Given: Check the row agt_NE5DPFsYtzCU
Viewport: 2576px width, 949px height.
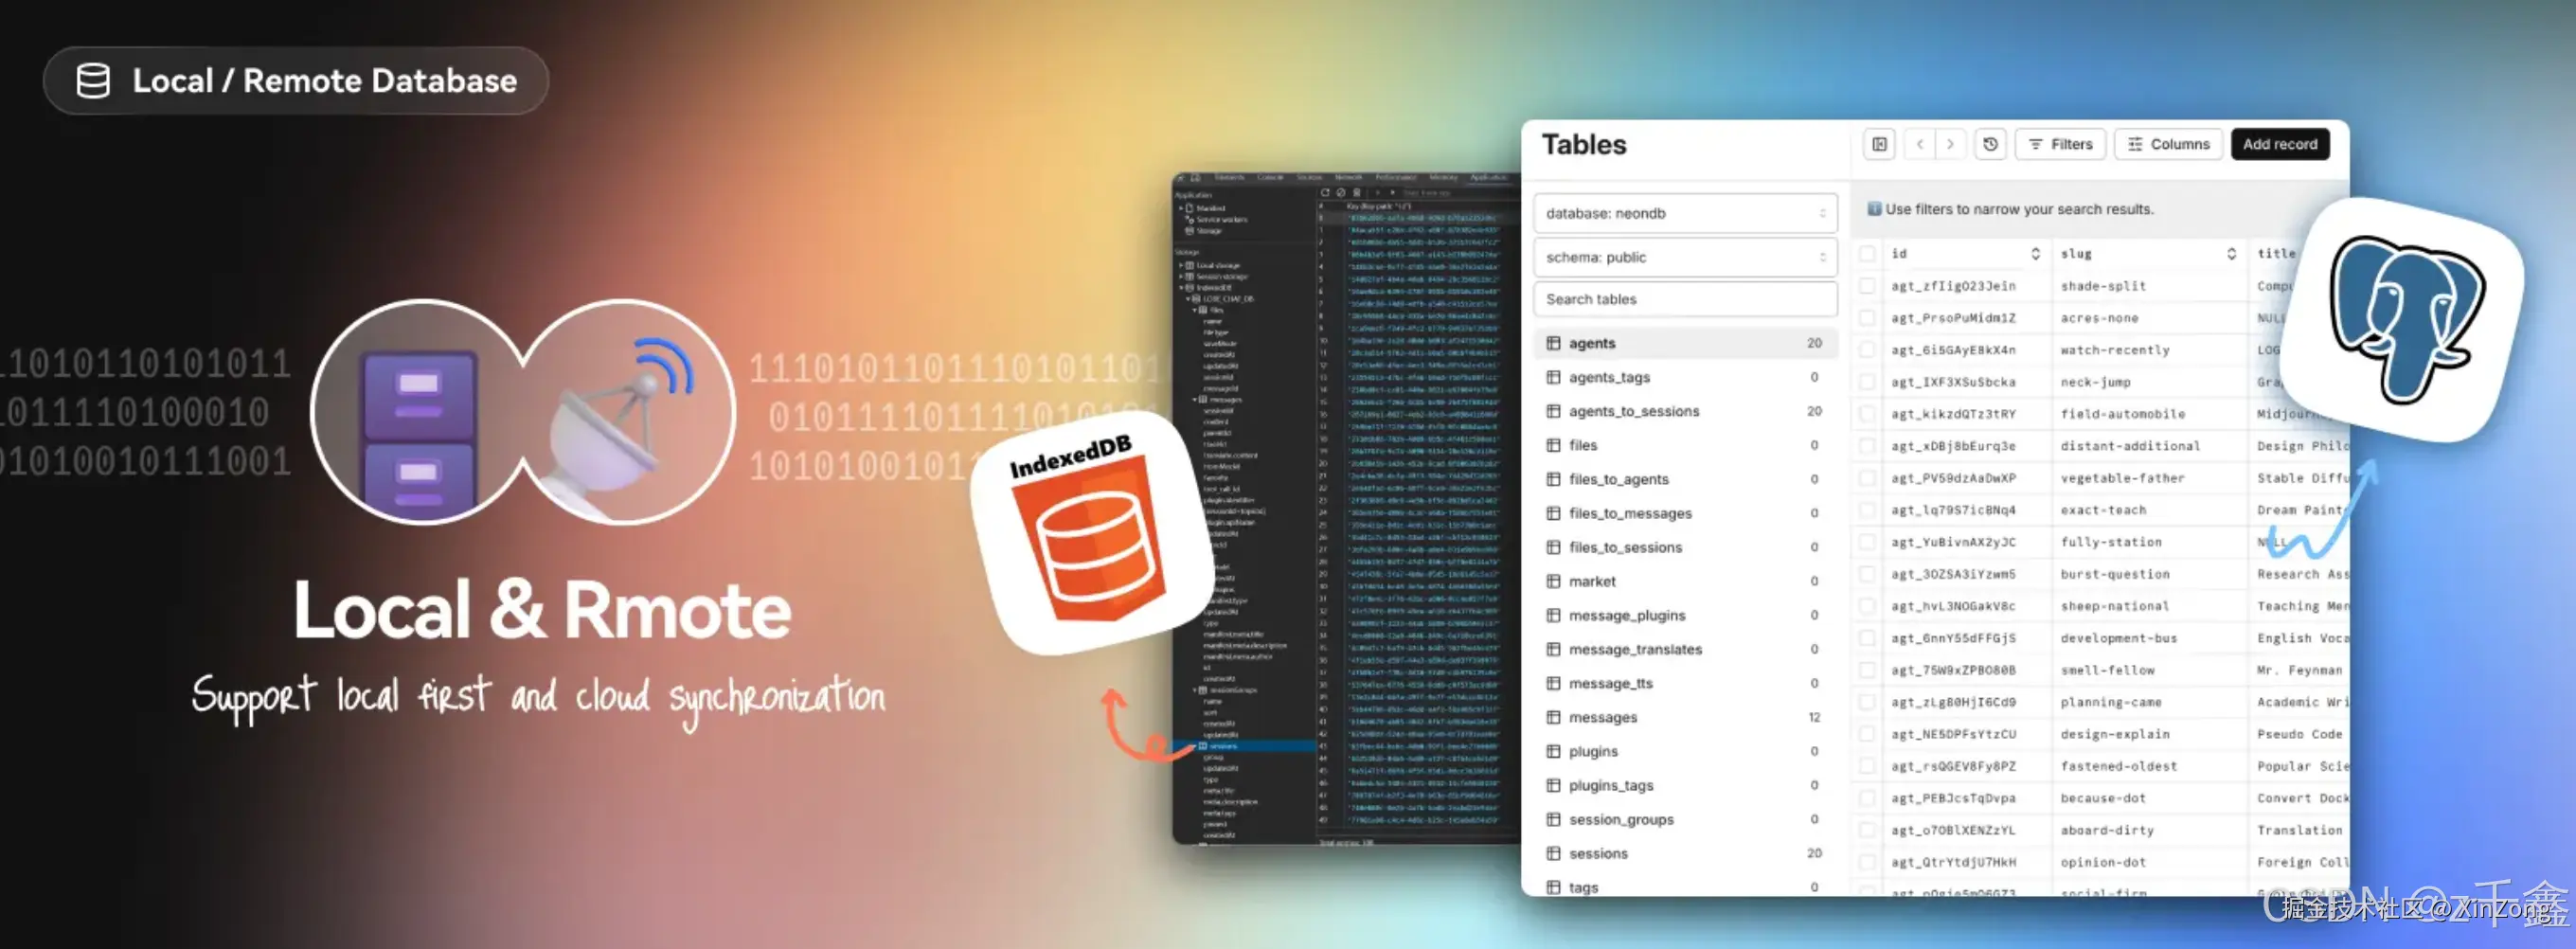Looking at the screenshot, I should pos(1866,734).
